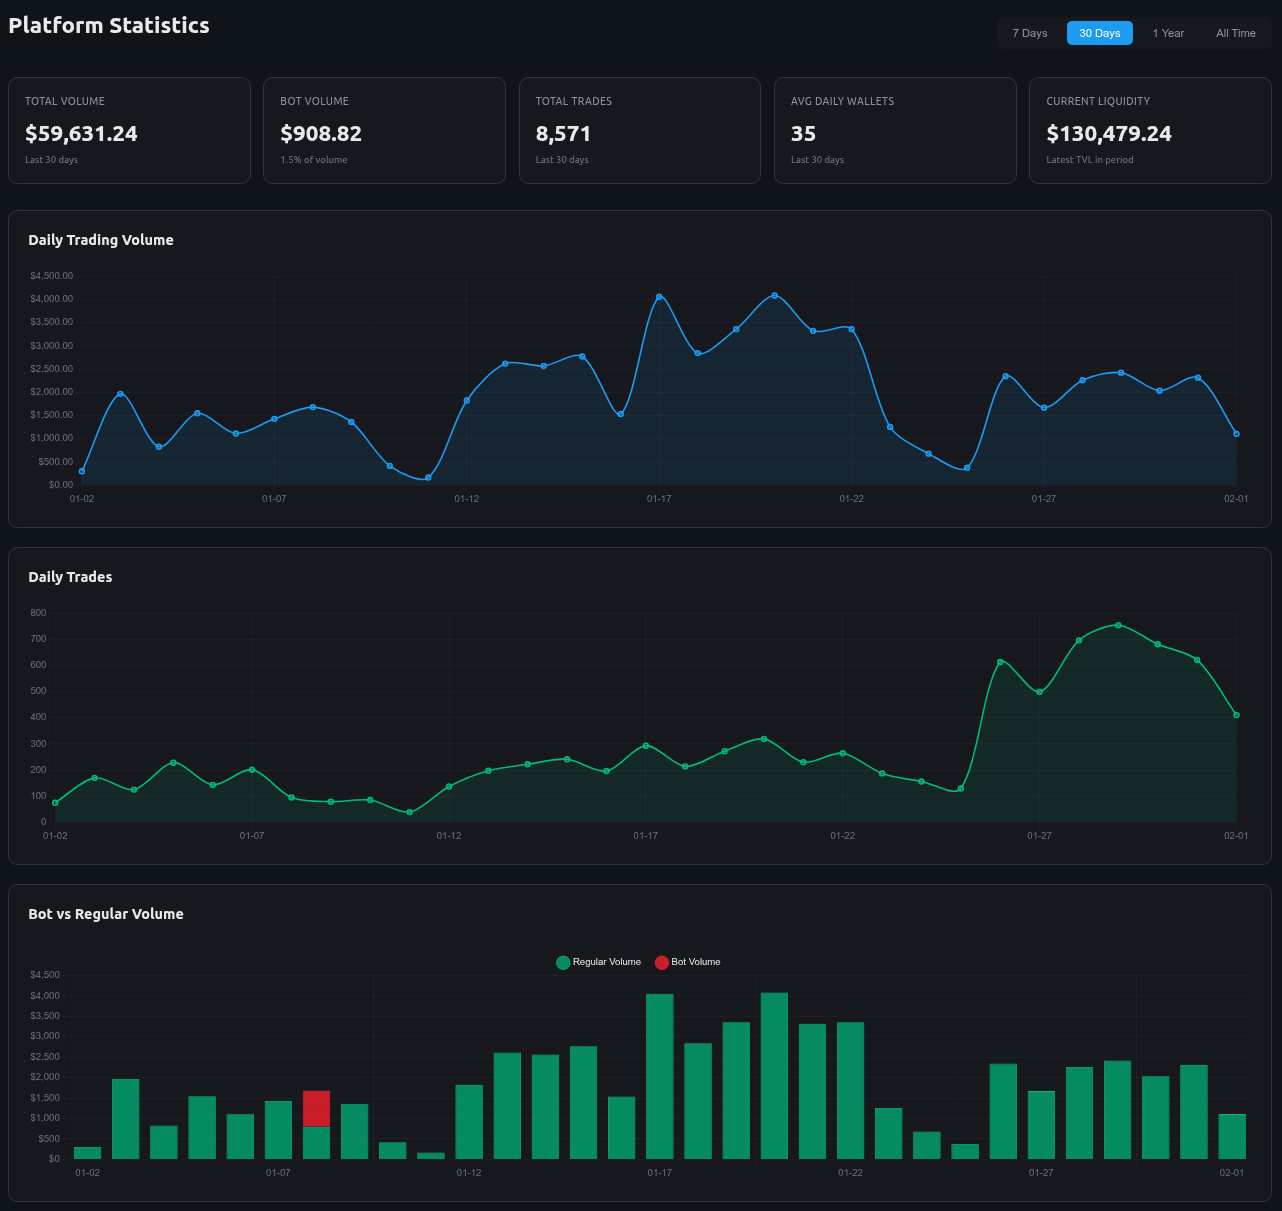This screenshot has height=1211, width=1282.
Task: Switch to the 7 Days view
Action: pyautogui.click(x=1030, y=32)
